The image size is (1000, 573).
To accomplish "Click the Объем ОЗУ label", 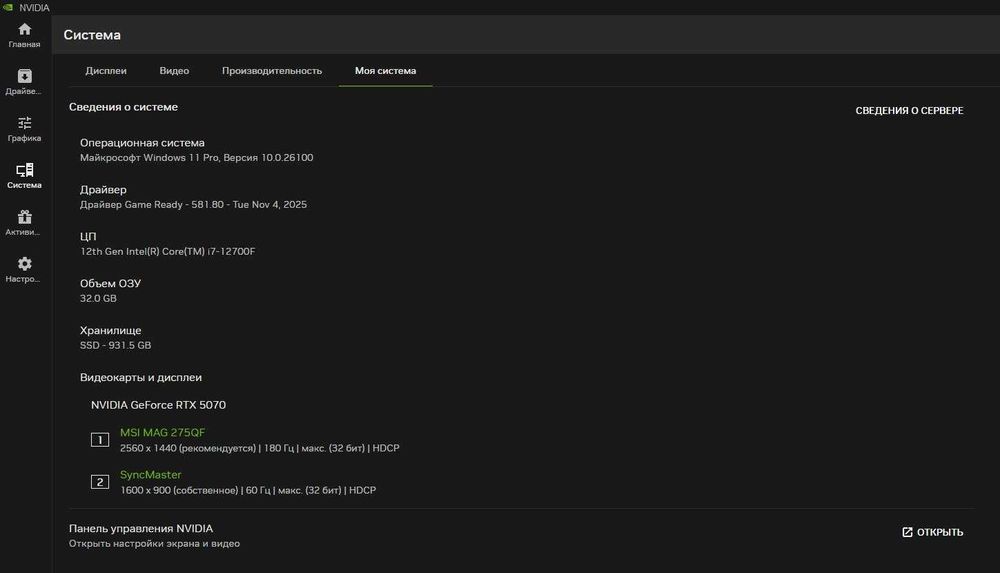I will (110, 283).
